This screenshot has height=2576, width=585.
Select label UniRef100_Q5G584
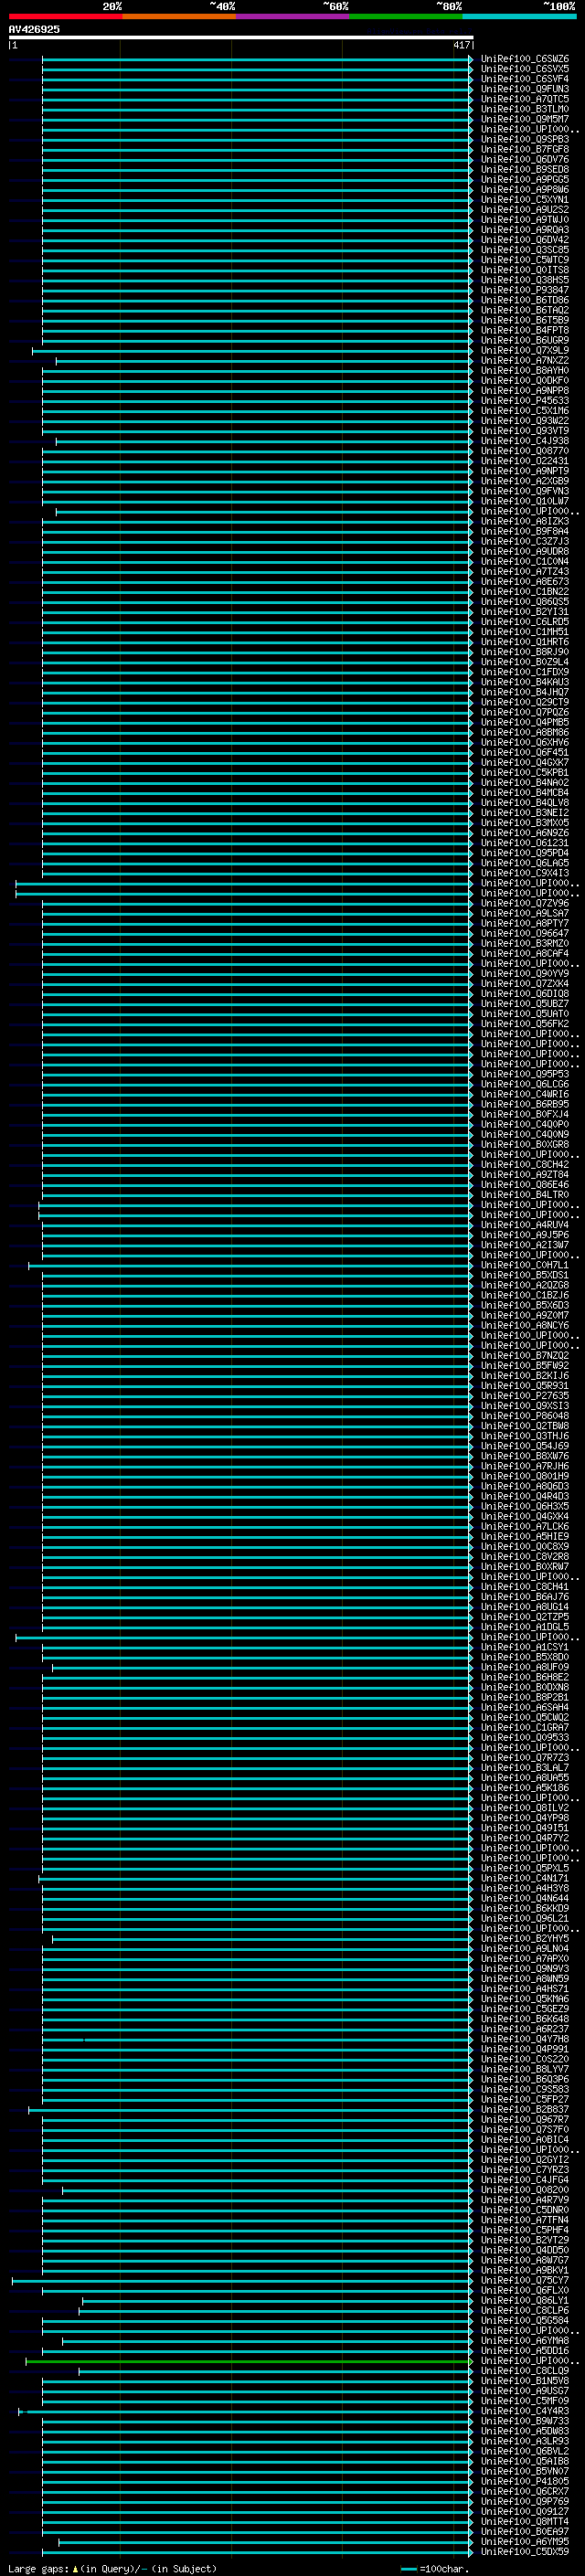(525, 2320)
